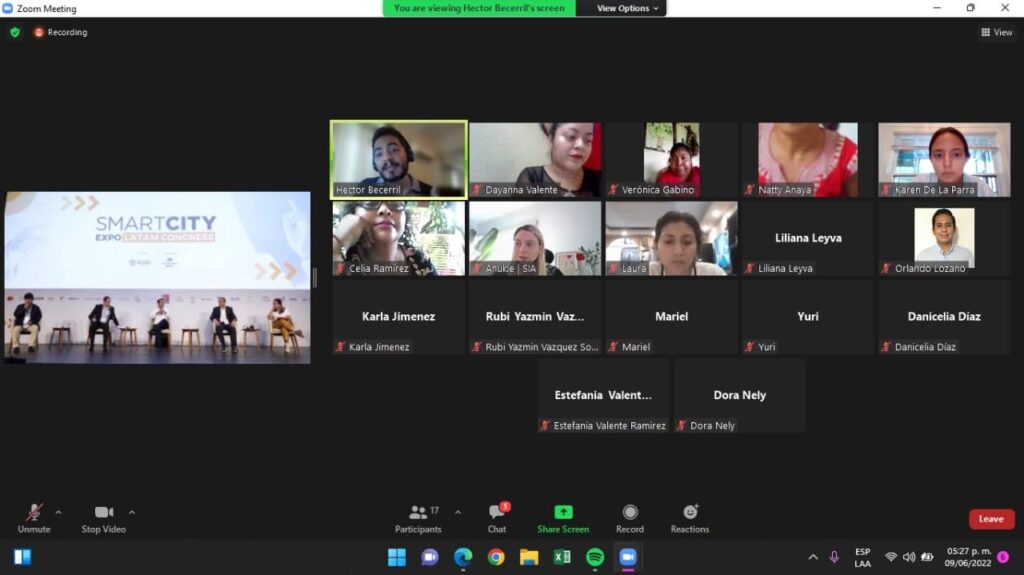Select Natty Anaya video tile
Screen dimensions: 1024x575
coord(808,159)
